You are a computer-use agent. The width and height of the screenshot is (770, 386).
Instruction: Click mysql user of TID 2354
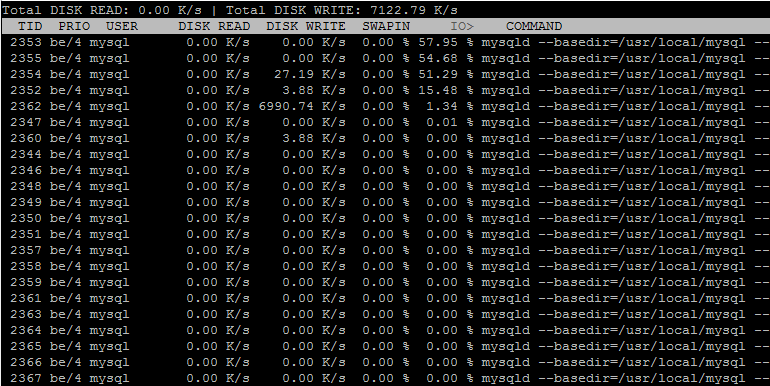(x=110, y=74)
